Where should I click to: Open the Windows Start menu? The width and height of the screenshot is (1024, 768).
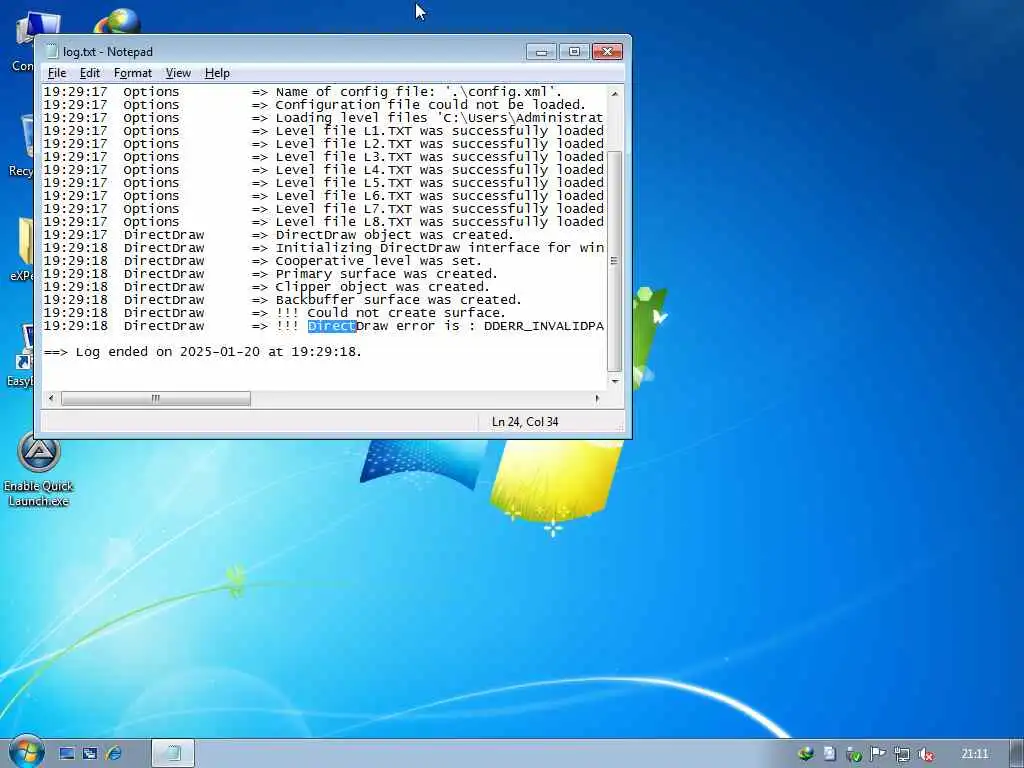tap(26, 752)
